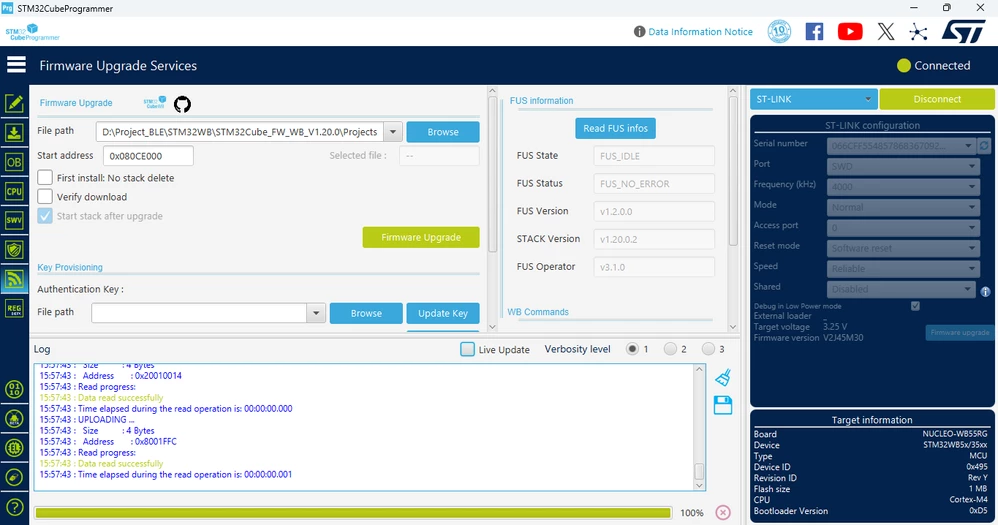Image resolution: width=998 pixels, height=525 pixels.
Task: Save the log with floppy icon
Action: [722, 405]
